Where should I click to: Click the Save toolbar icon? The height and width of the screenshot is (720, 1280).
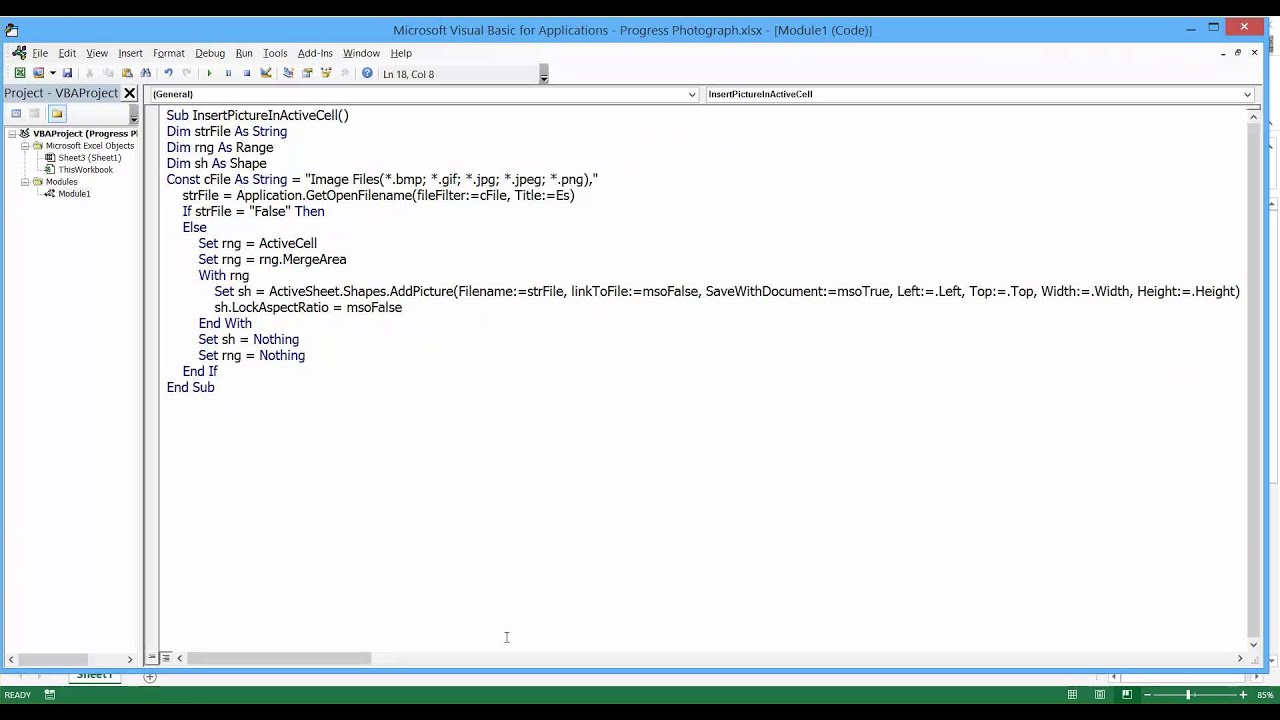[x=67, y=73]
